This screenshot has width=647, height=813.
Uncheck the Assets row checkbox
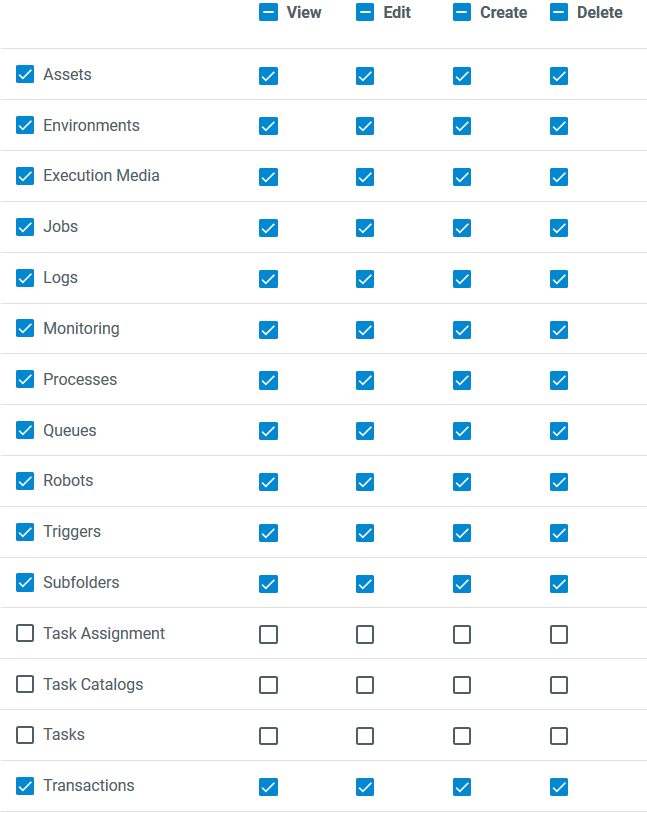[25, 75]
